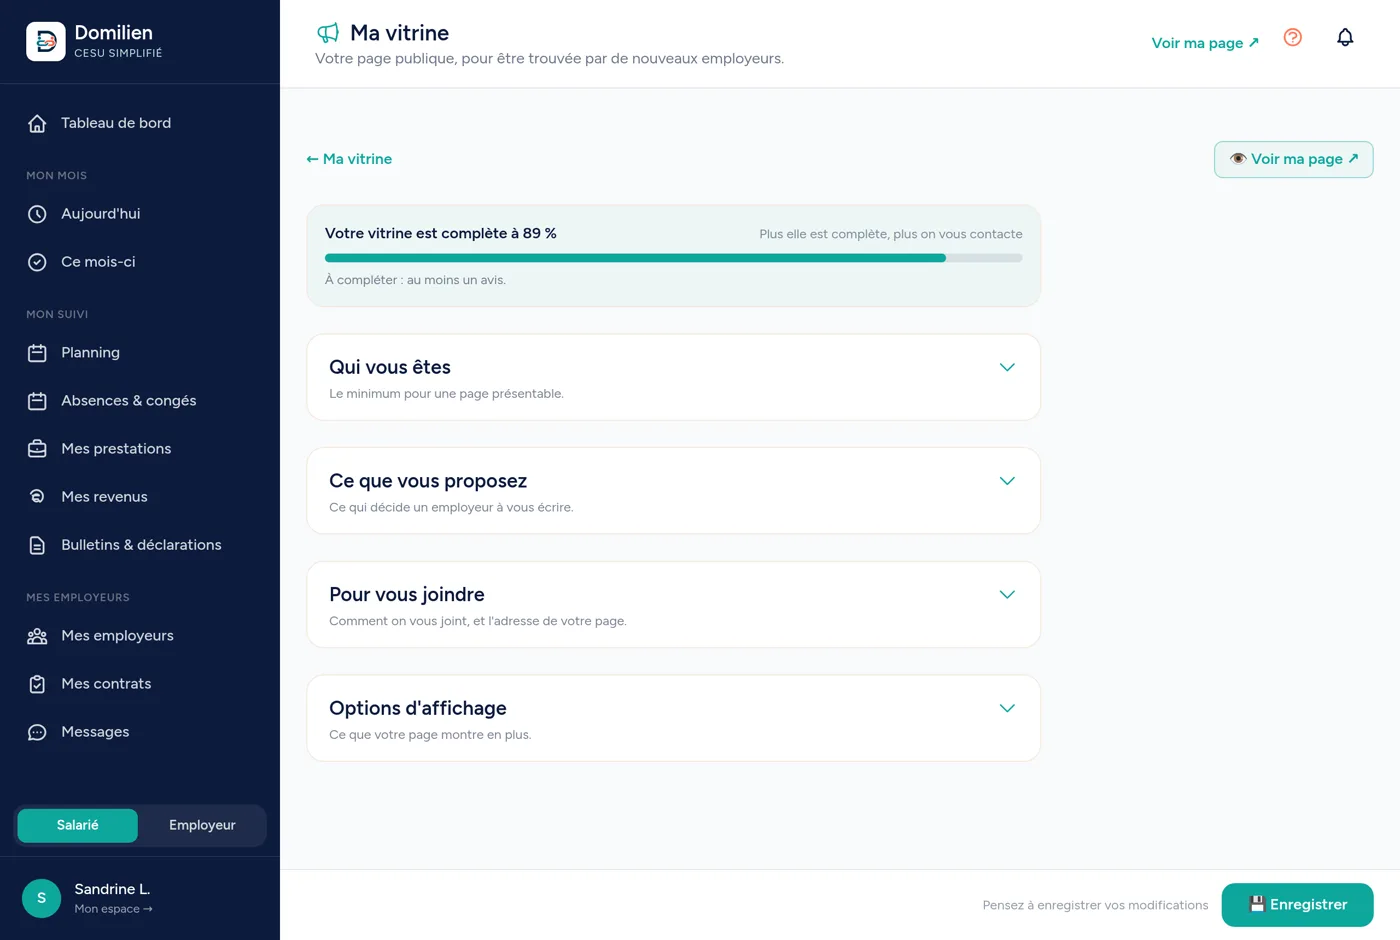
Task: Click the clock icon next to Aujourd'hui
Action: point(37,214)
